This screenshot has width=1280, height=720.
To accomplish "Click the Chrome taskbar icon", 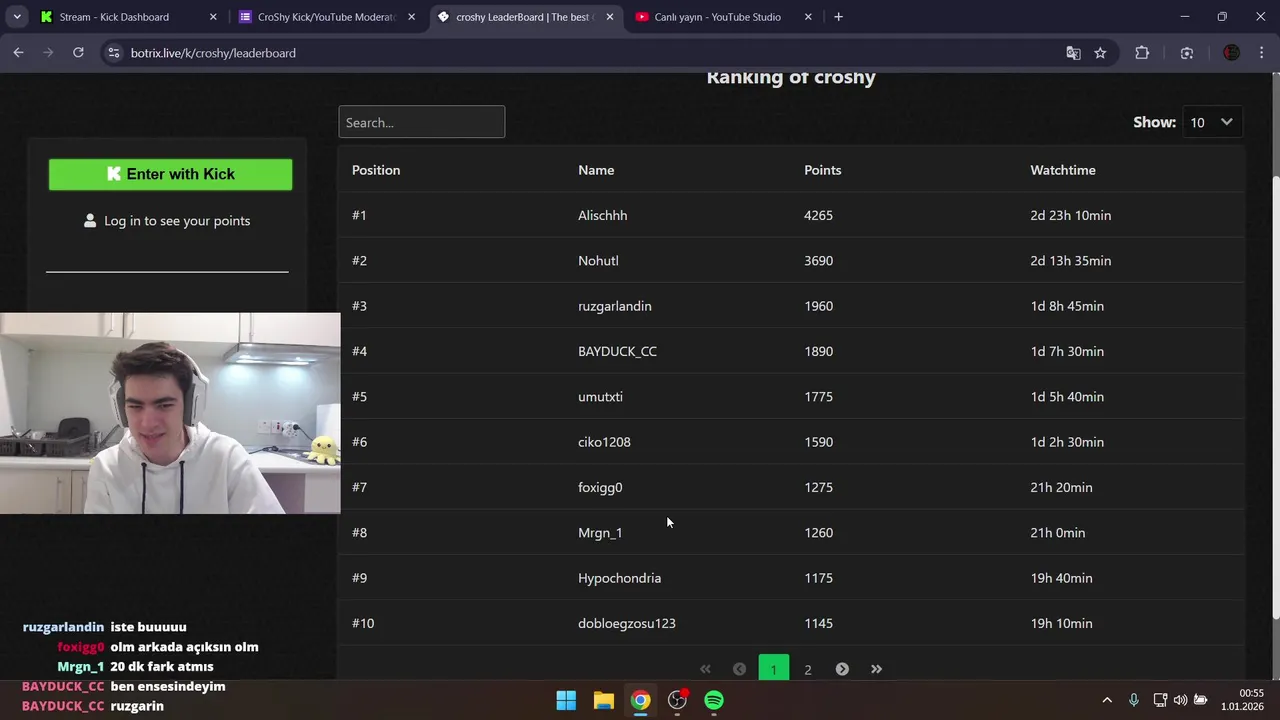I will point(640,700).
